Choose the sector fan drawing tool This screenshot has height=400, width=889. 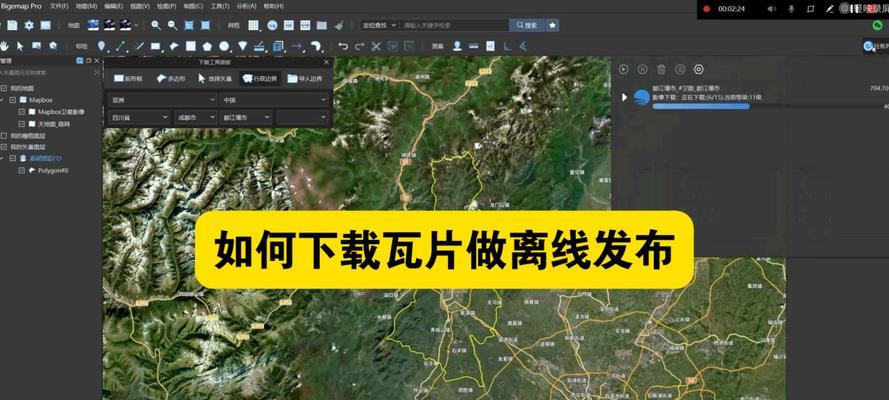click(x=243, y=46)
